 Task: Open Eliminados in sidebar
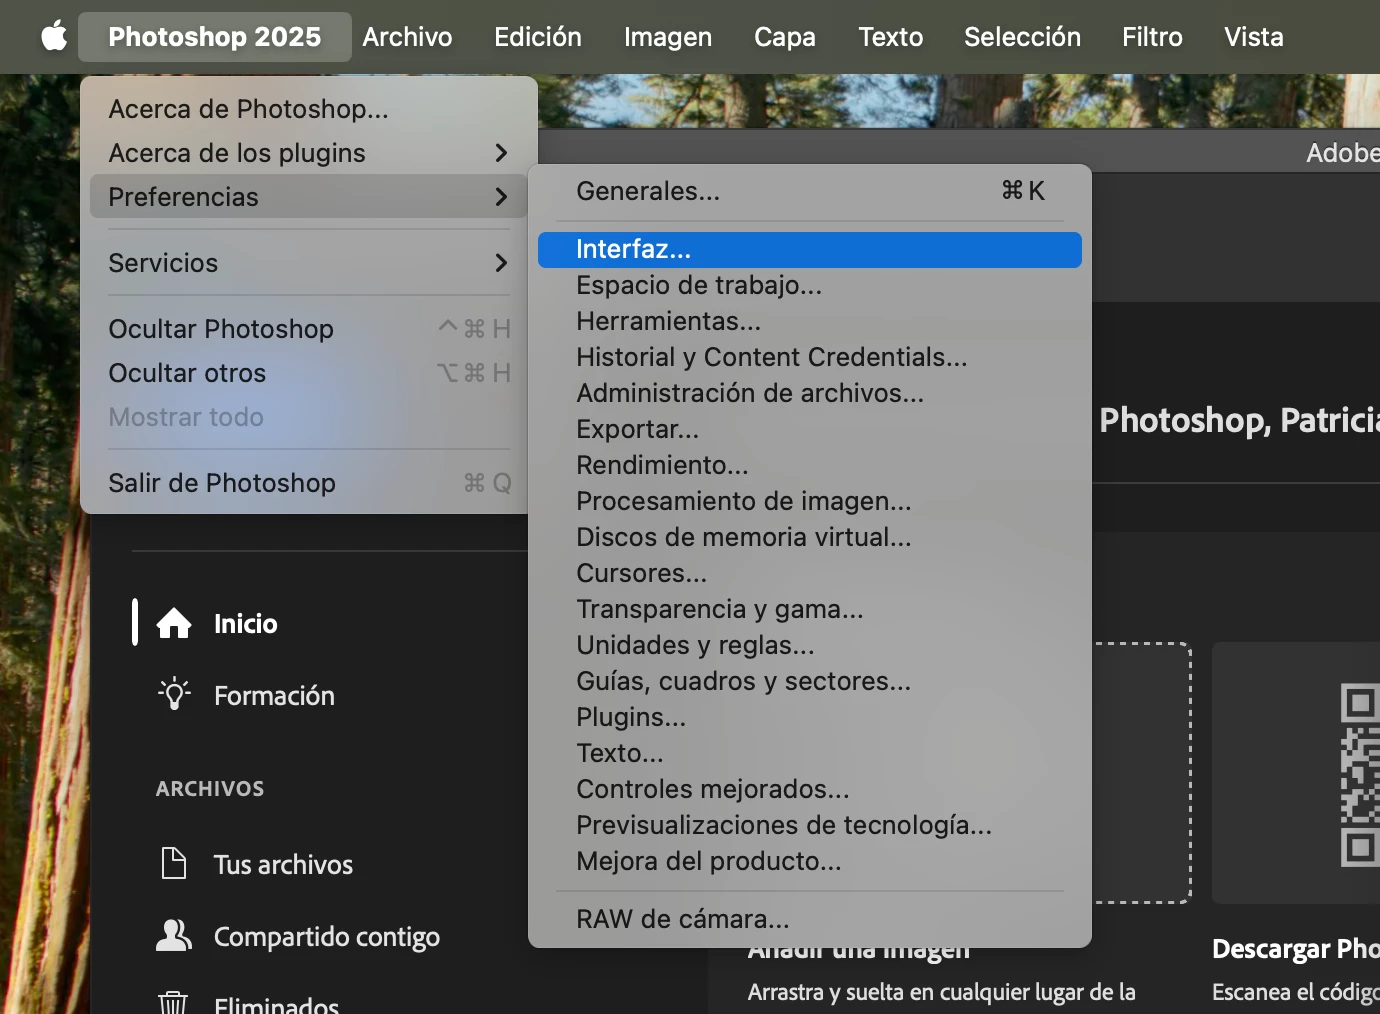click(x=276, y=1003)
